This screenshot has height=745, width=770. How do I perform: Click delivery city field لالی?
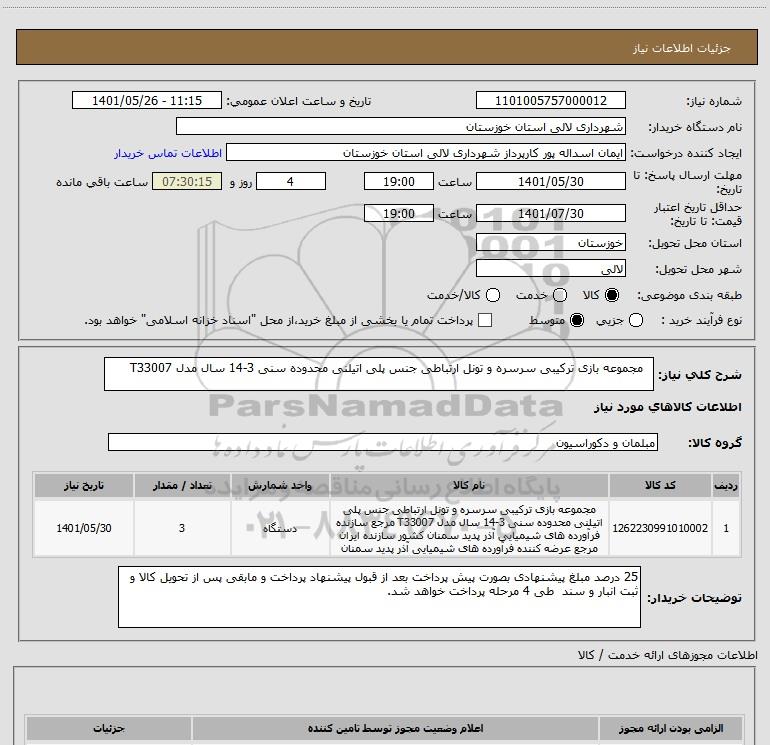coord(550,268)
